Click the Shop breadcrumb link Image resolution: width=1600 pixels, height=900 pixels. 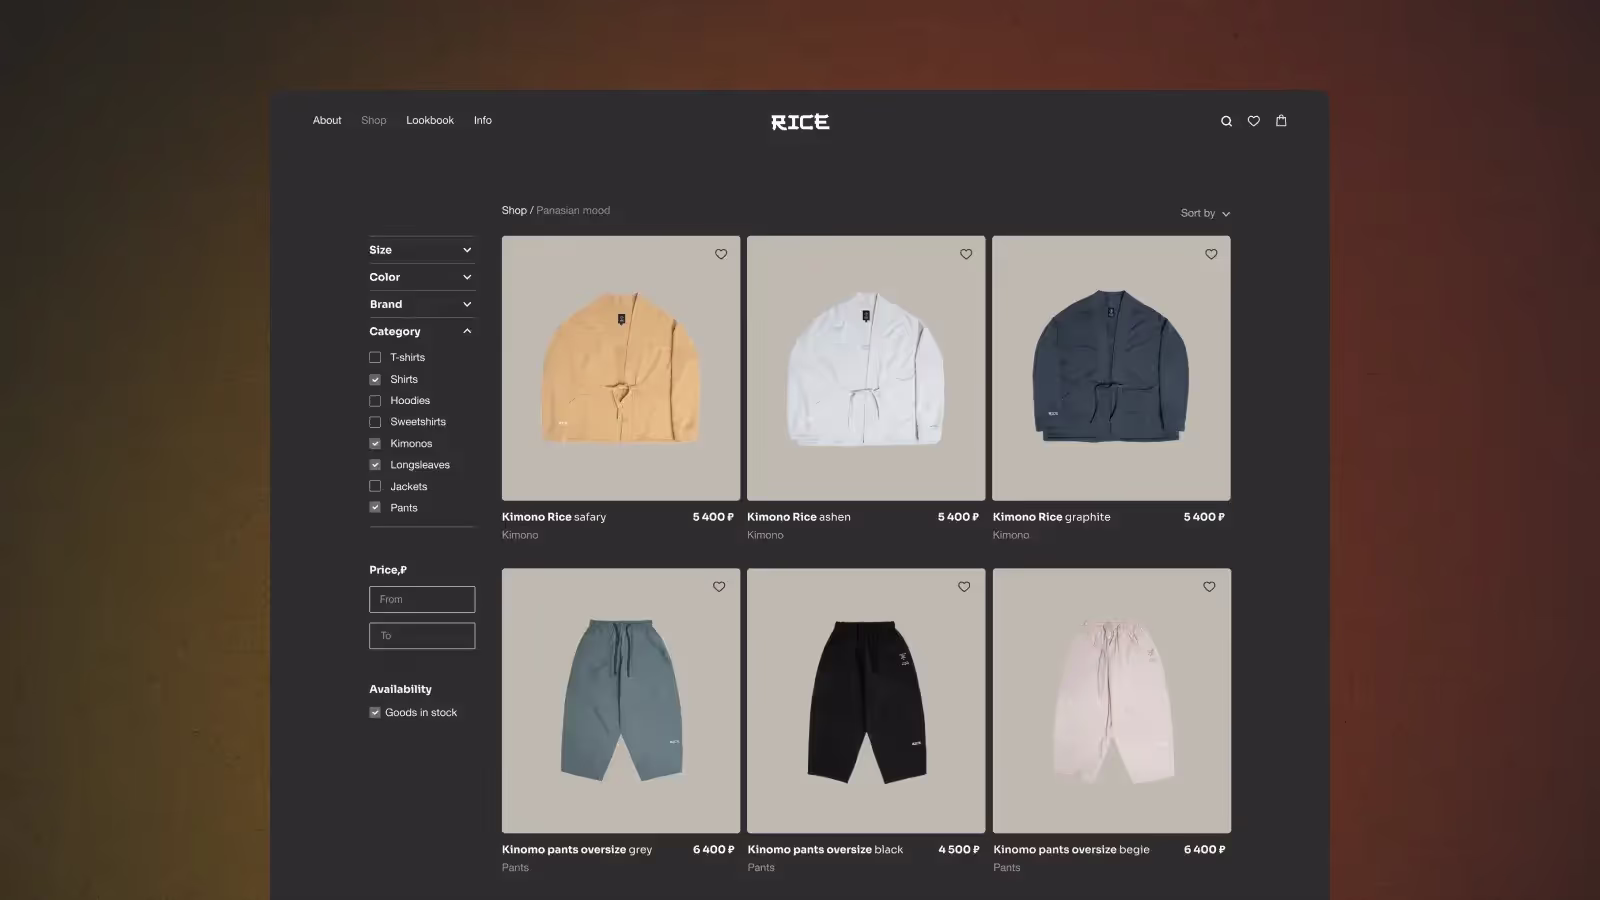[514, 210]
